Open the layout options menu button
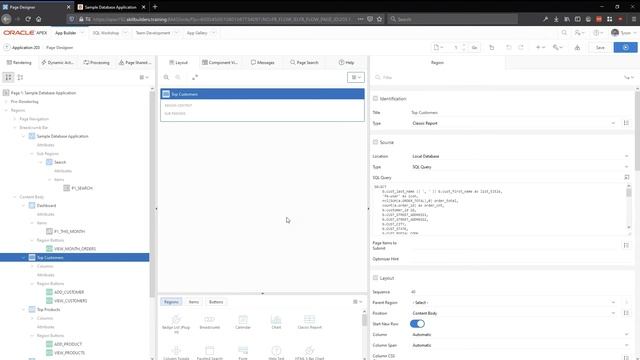Viewport: 640px width, 360px height. point(356,77)
